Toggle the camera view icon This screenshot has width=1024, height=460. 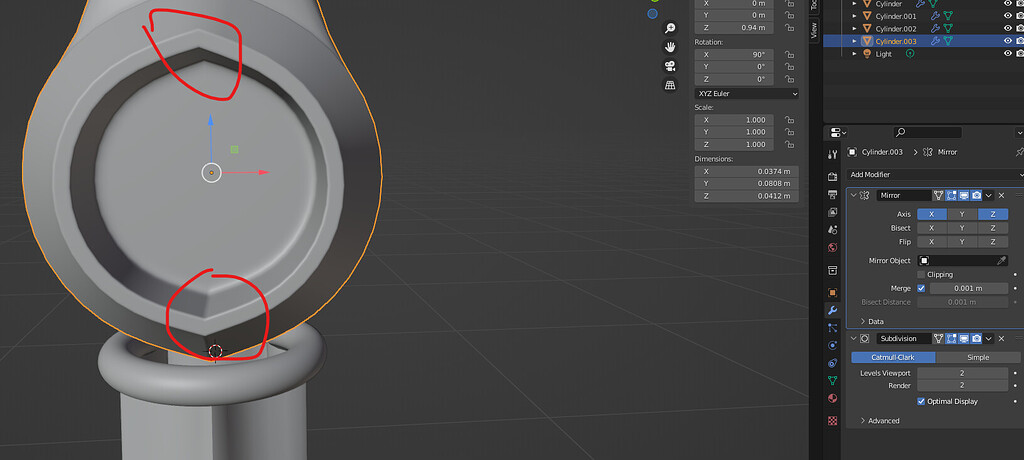[669, 66]
